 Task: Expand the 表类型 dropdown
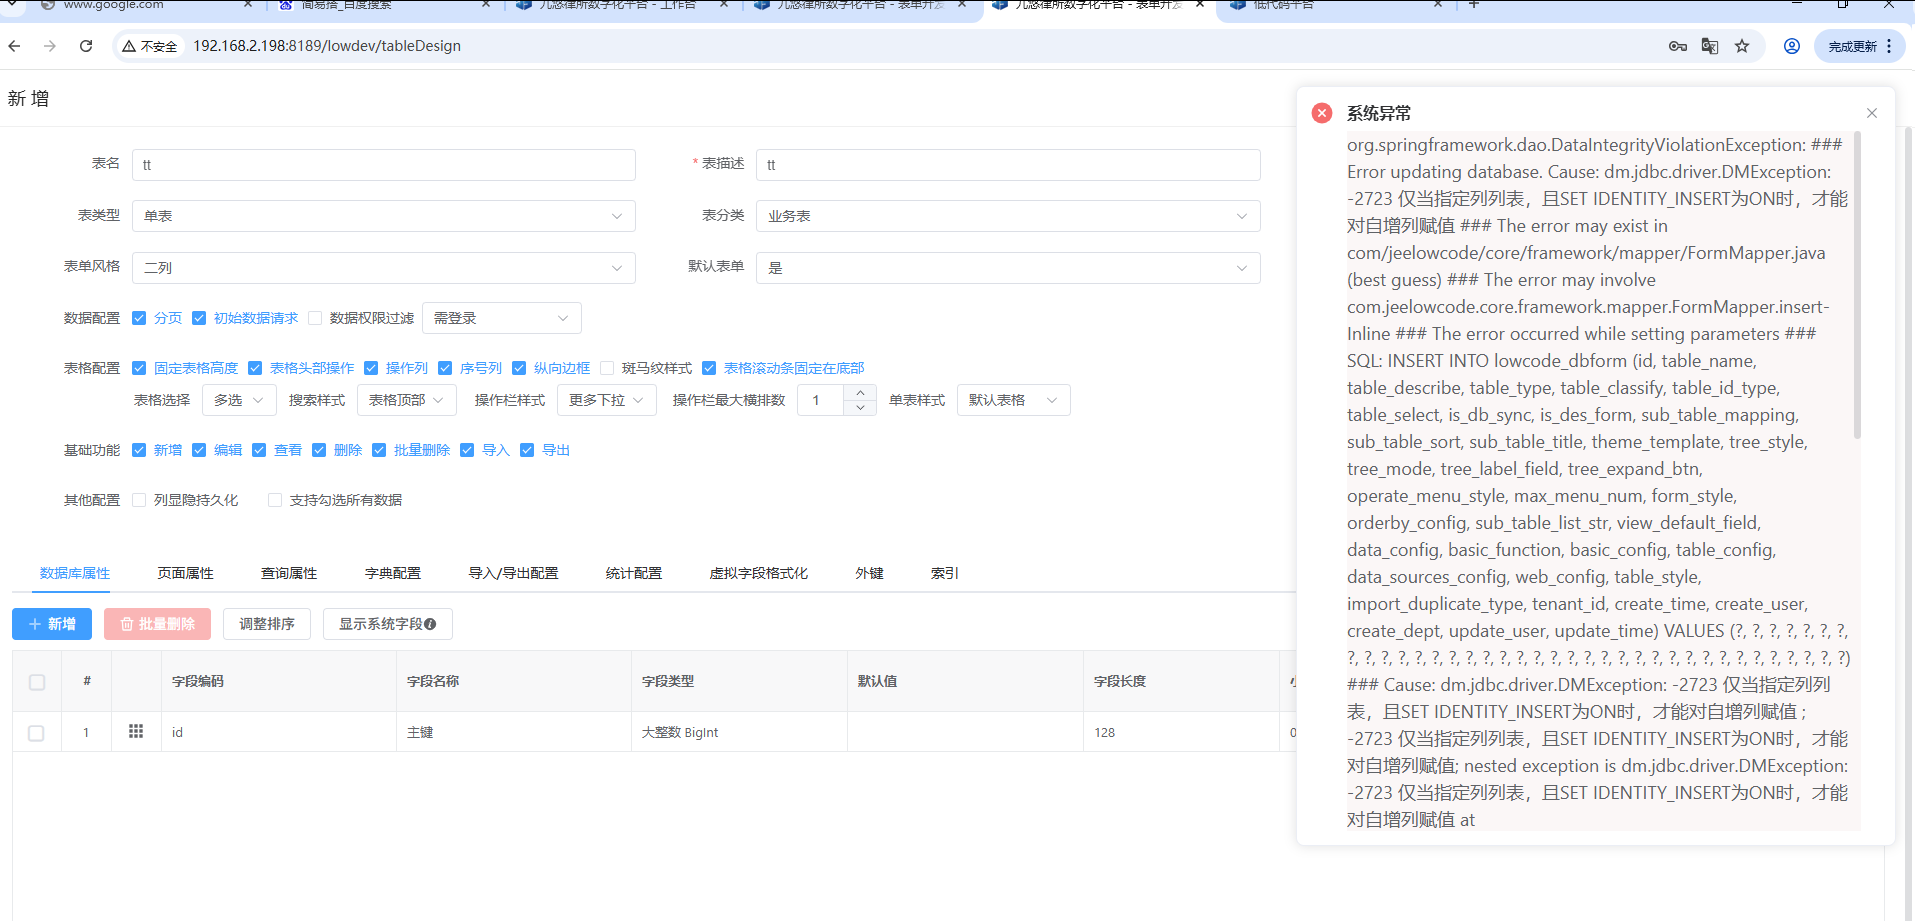383,216
